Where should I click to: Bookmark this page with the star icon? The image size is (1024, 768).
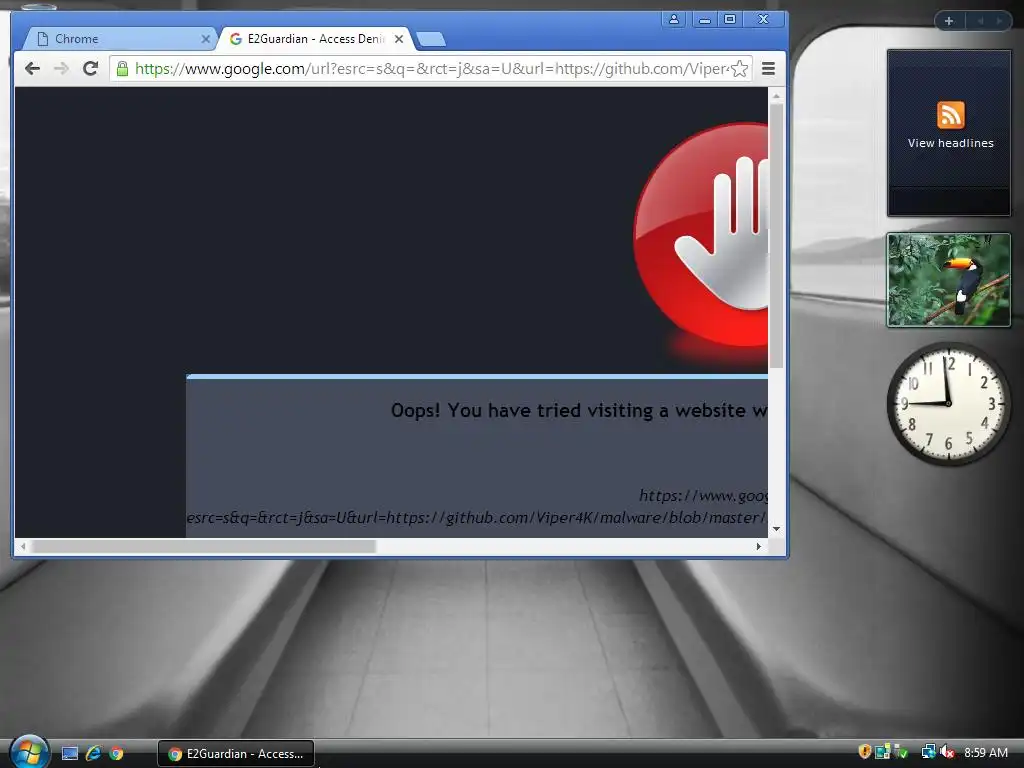point(739,69)
